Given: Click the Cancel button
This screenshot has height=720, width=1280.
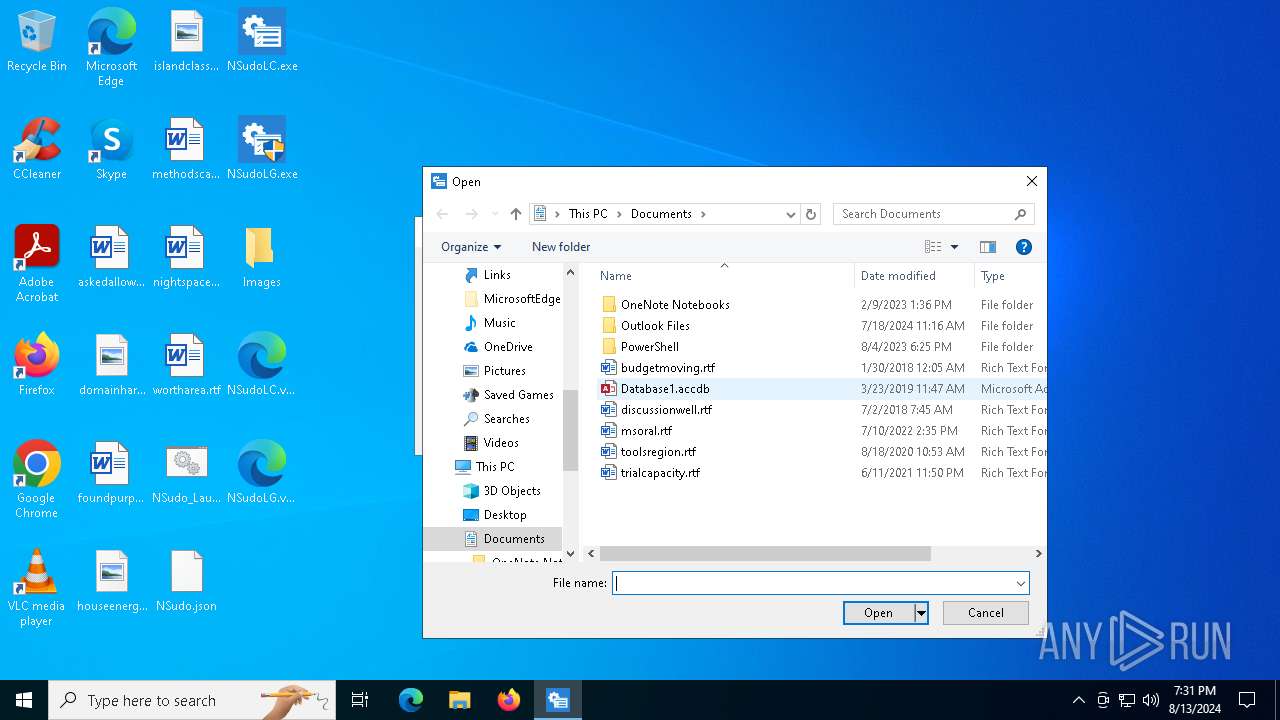Looking at the screenshot, I should [x=985, y=613].
